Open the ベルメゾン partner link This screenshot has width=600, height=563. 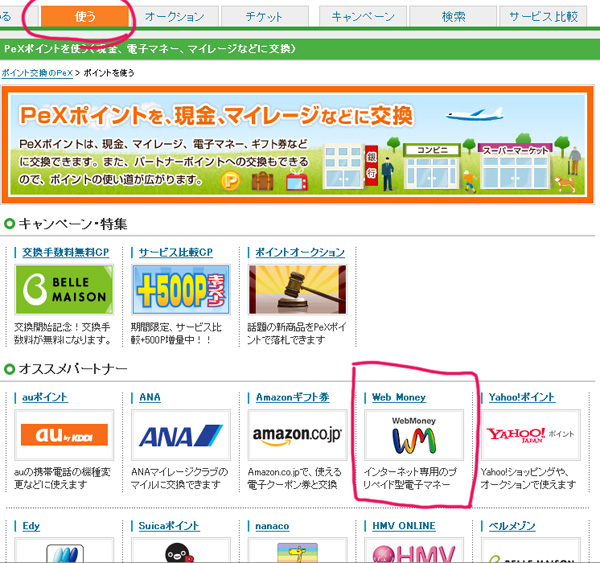(x=512, y=526)
